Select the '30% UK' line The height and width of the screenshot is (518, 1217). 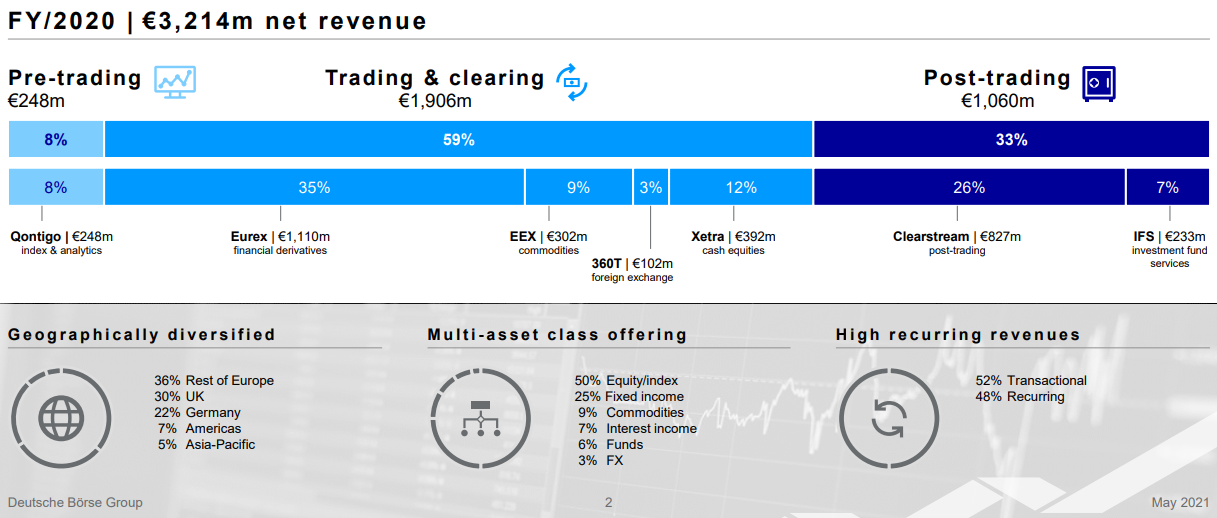[x=179, y=397]
